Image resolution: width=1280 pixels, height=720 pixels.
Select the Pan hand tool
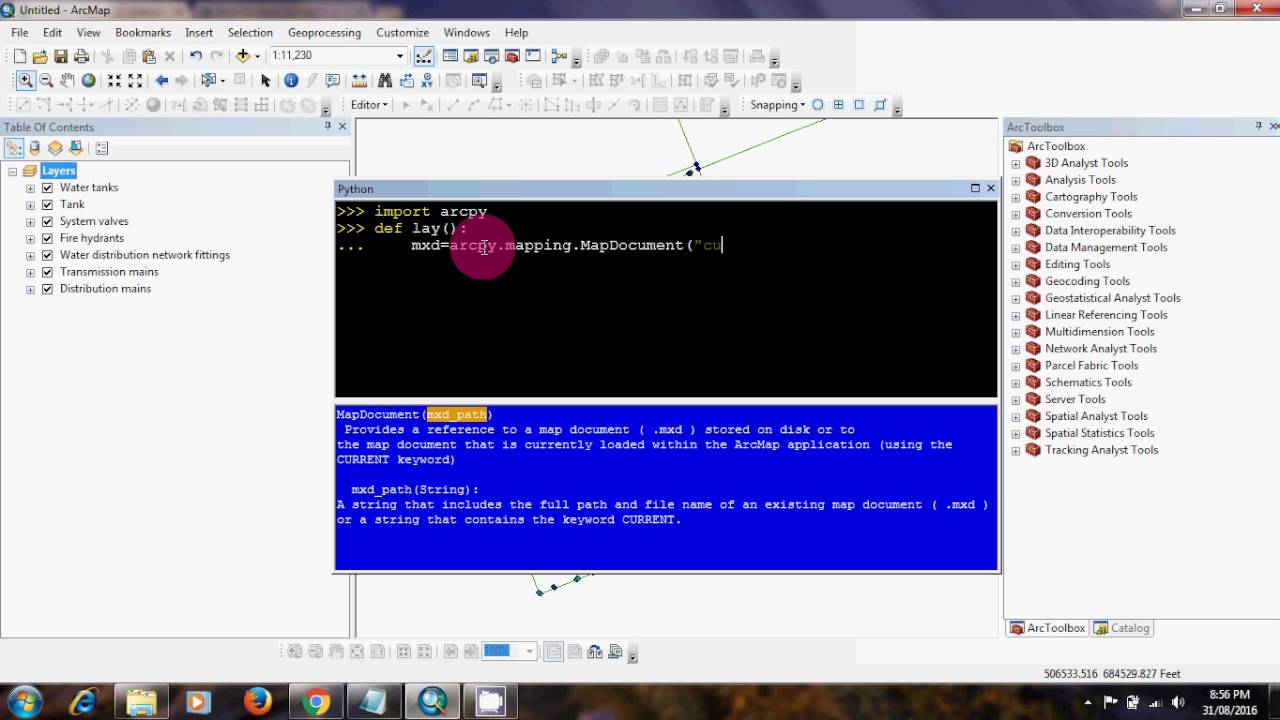pos(67,81)
